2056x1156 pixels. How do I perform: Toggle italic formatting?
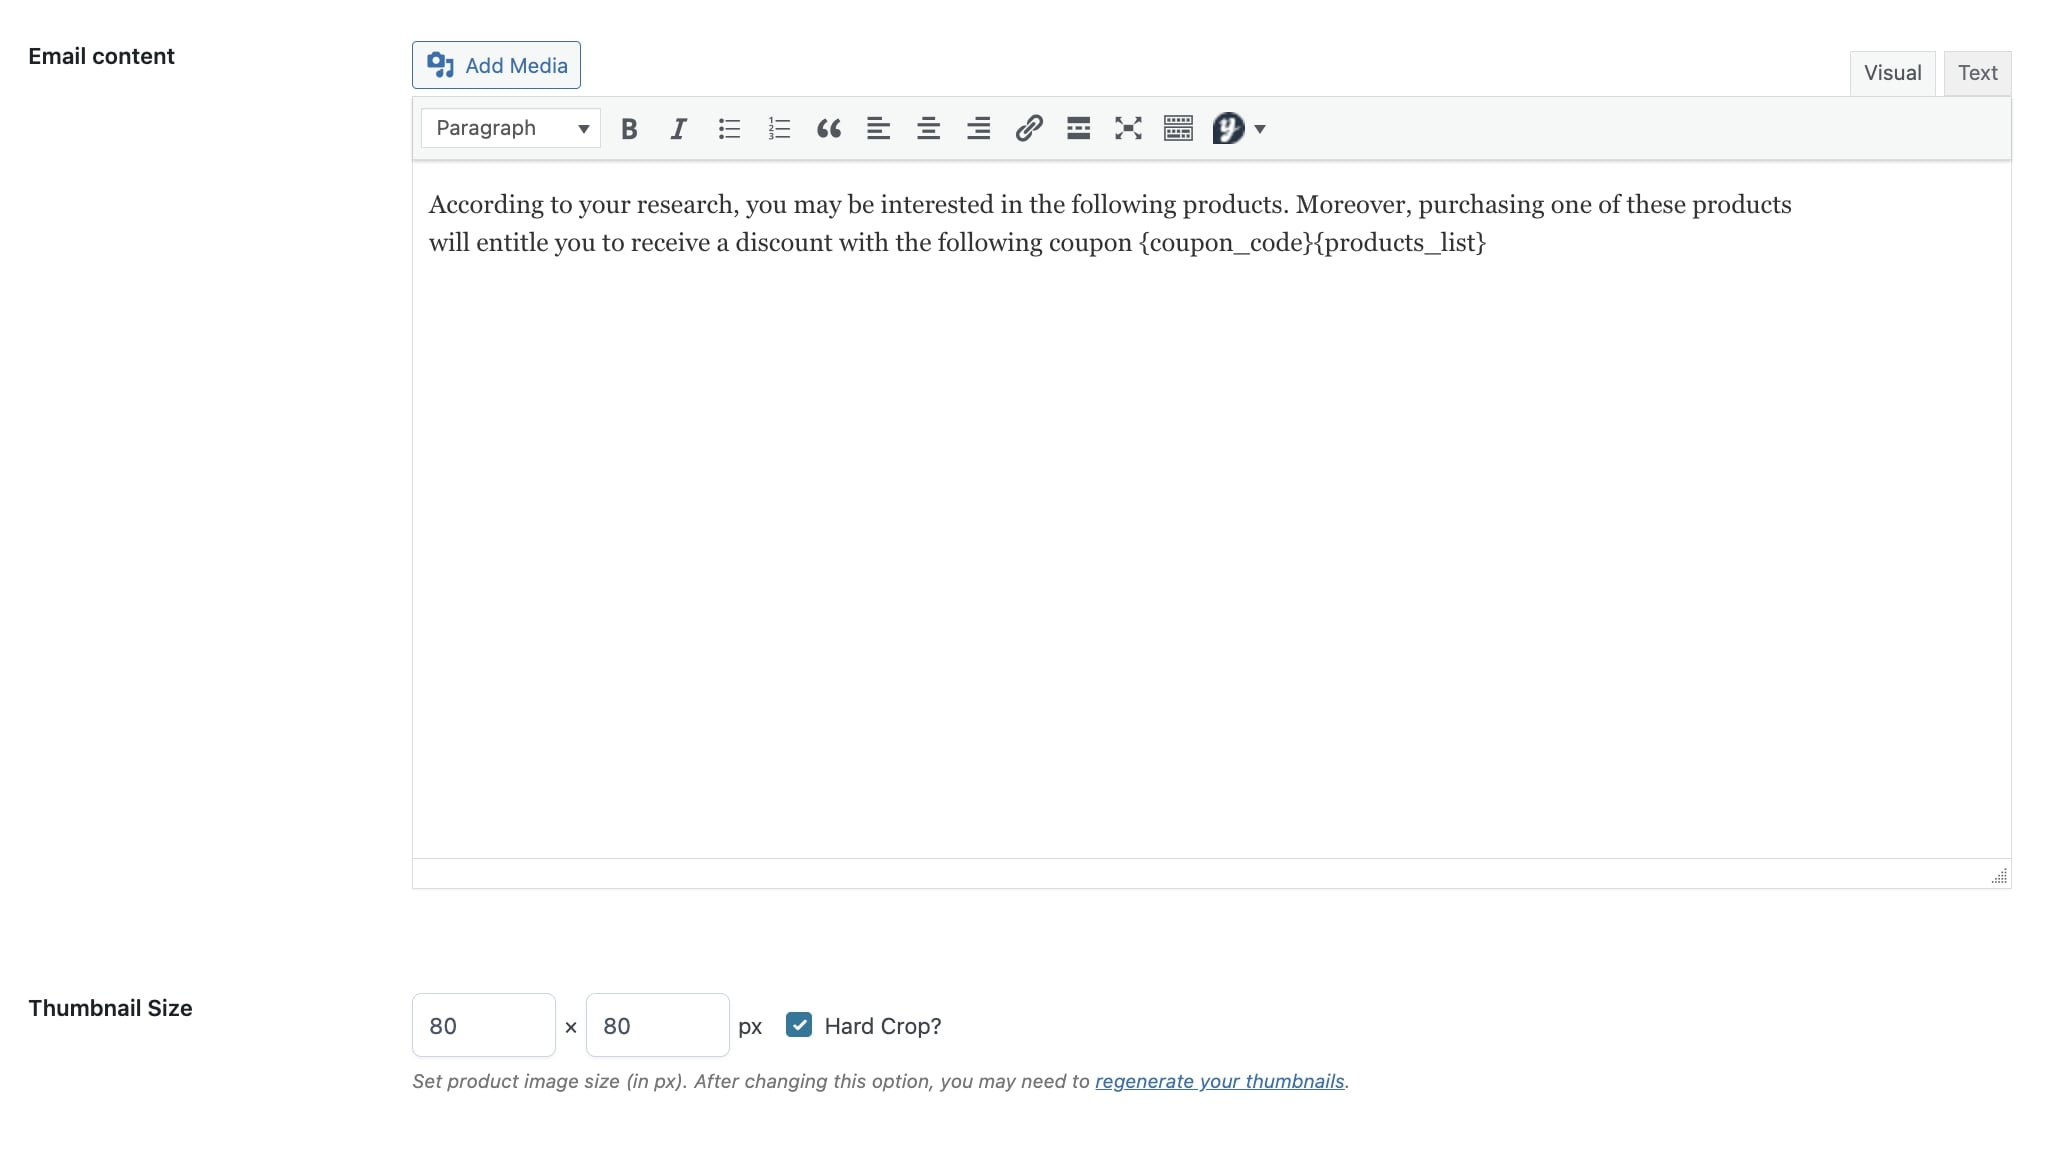[x=679, y=128]
